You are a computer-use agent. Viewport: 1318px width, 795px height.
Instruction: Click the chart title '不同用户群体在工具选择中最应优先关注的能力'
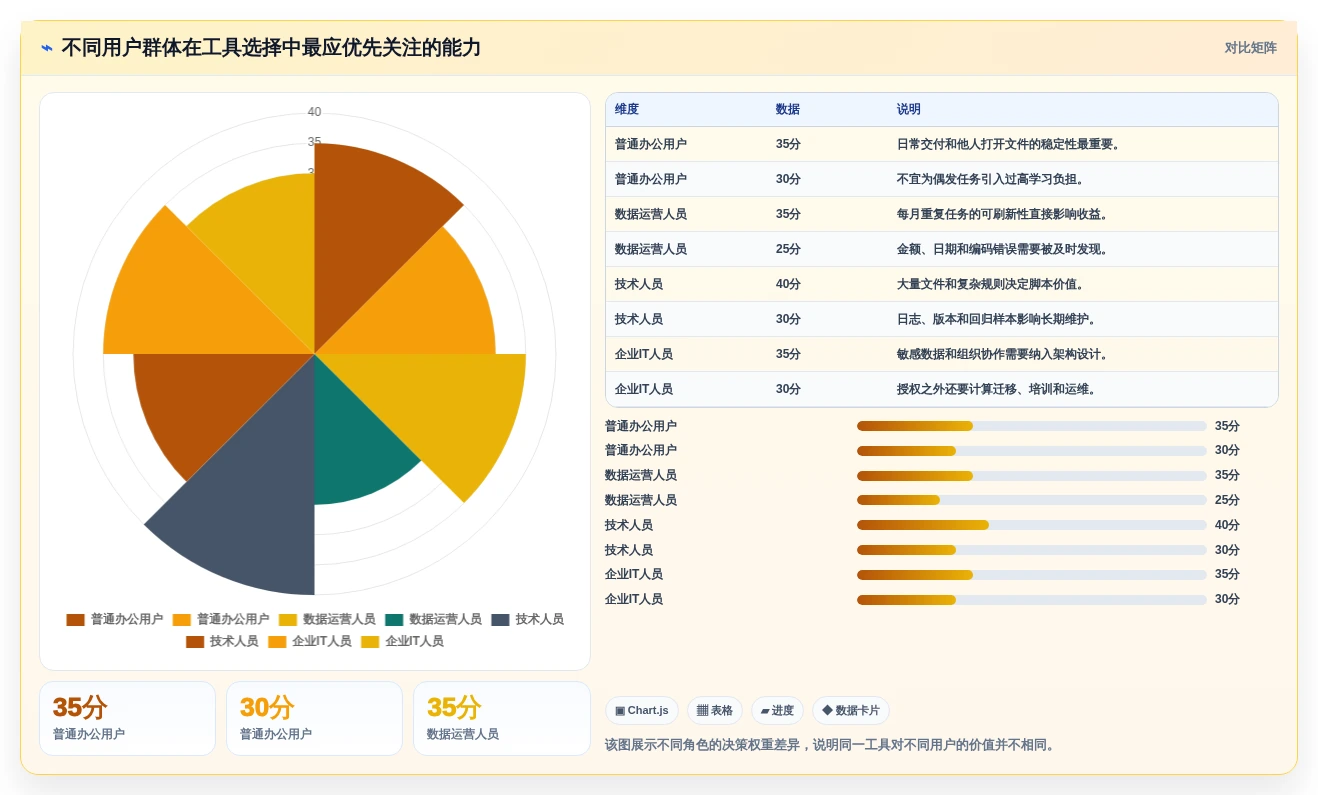[x=271, y=48]
